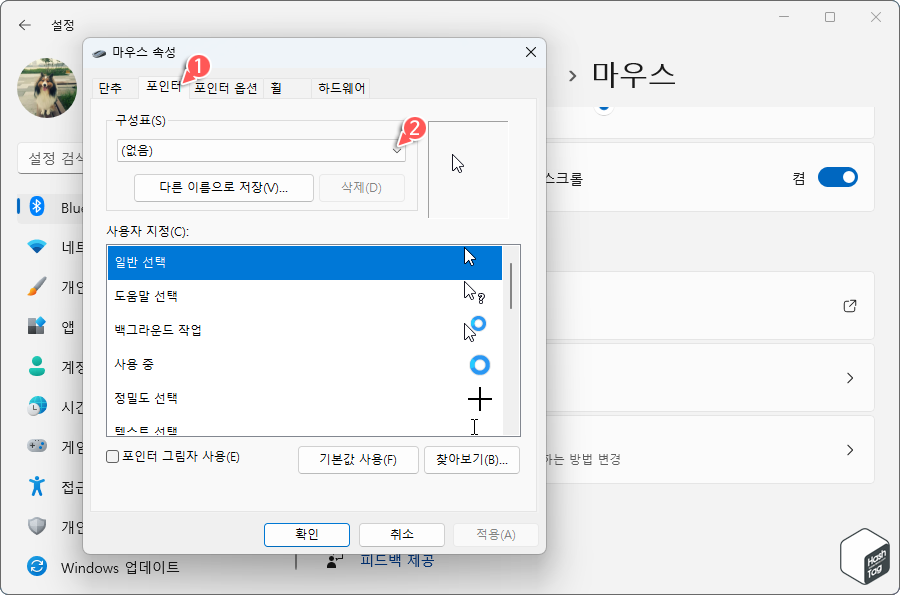Switch to the 하드웨어 tab
This screenshot has height=595, width=900.
coord(340,88)
